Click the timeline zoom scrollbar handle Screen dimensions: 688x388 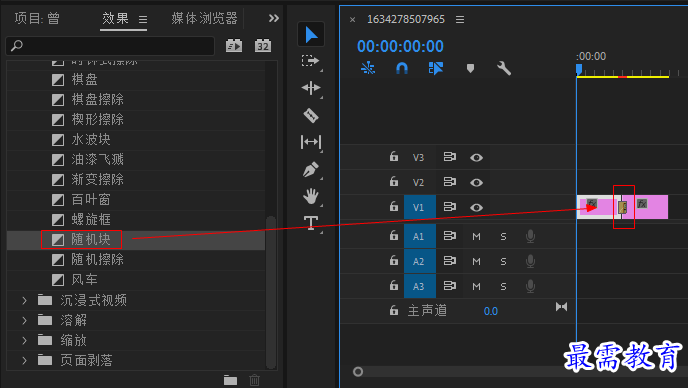(358, 372)
